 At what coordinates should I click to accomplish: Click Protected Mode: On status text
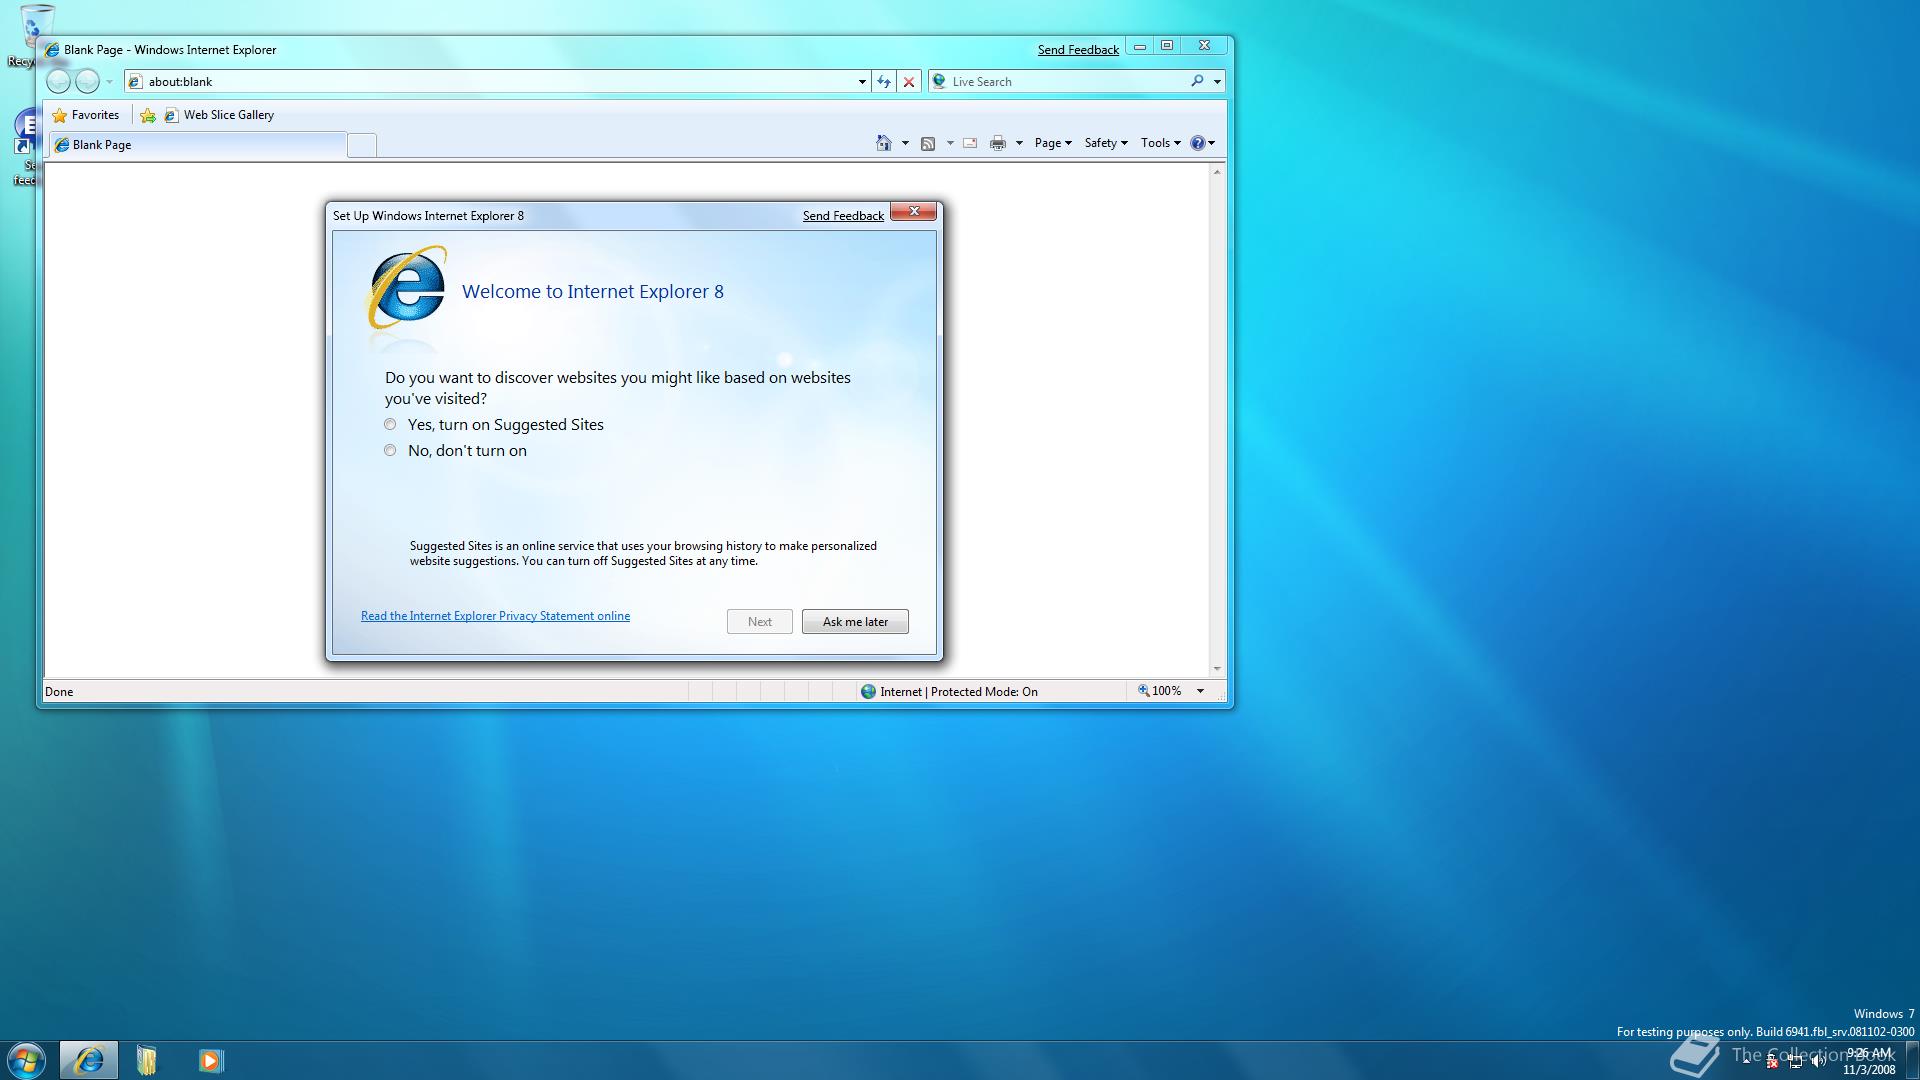pos(984,692)
